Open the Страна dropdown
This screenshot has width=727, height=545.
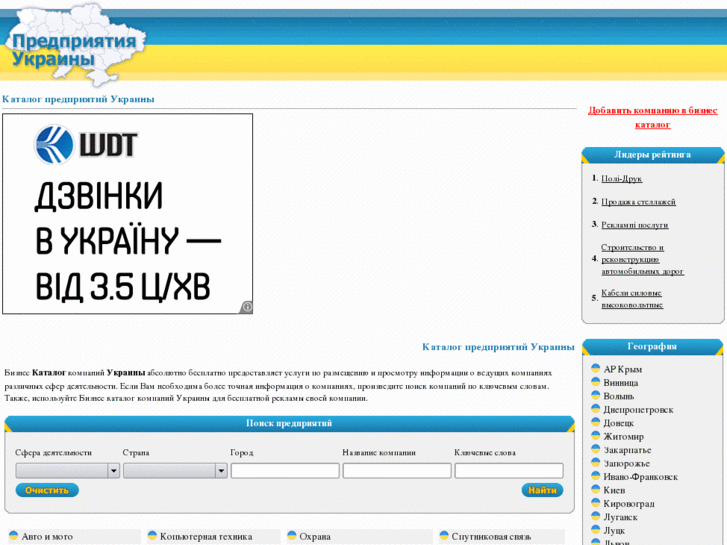click(x=175, y=471)
